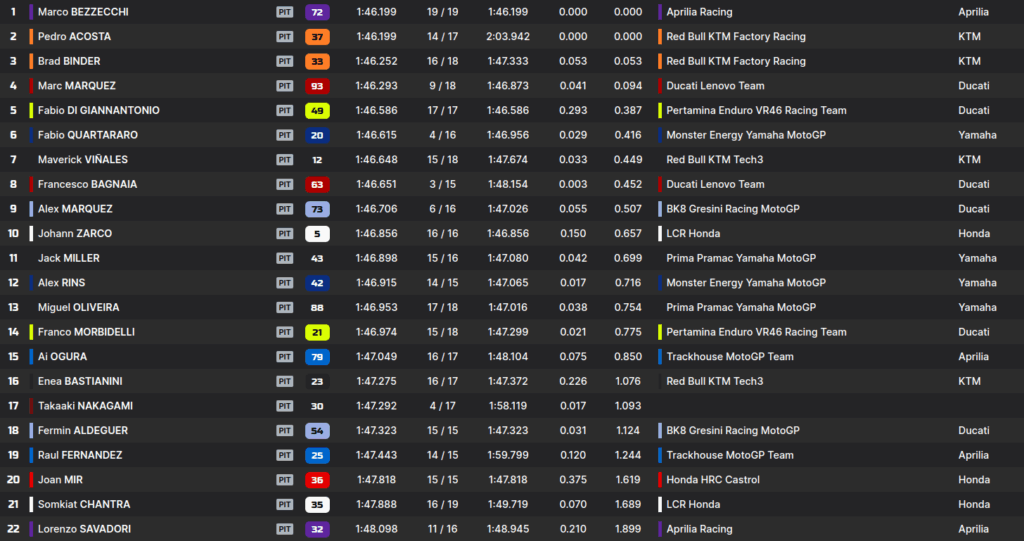
Task: Click the PIT badge beside Joan Mir
Action: tap(285, 480)
